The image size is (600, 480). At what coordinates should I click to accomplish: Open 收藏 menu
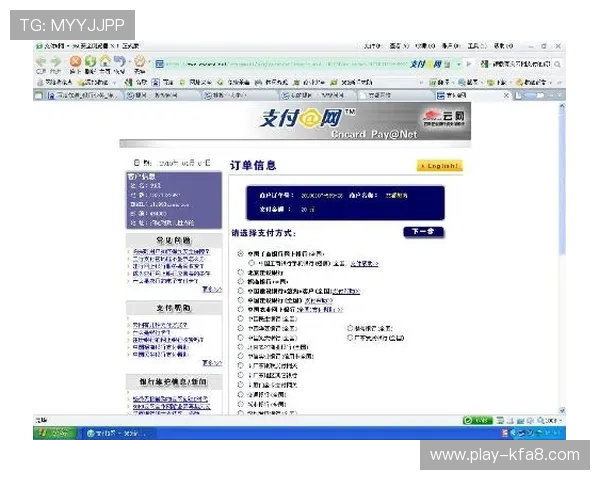point(425,46)
